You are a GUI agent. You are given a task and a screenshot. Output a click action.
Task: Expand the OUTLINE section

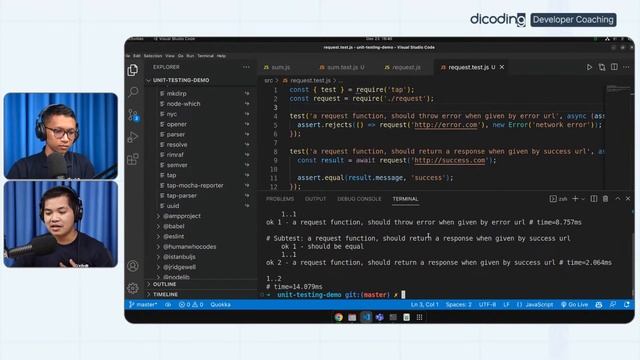164,284
